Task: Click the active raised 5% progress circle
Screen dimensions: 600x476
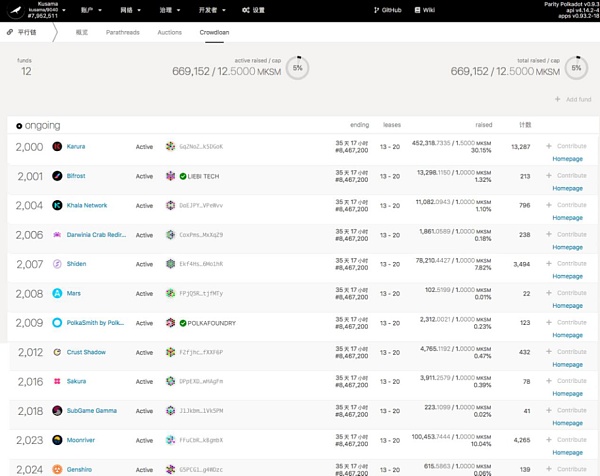Action: (296, 68)
